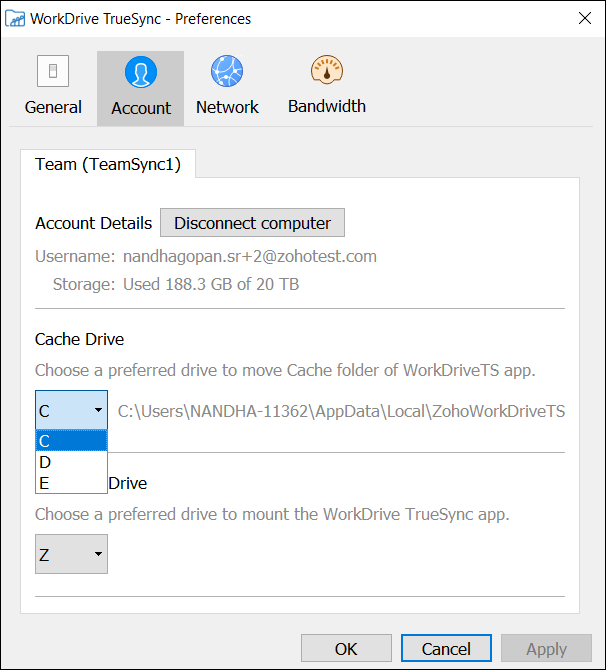Open the mount drive dropdown showing Z
606x670 pixels.
(71, 554)
